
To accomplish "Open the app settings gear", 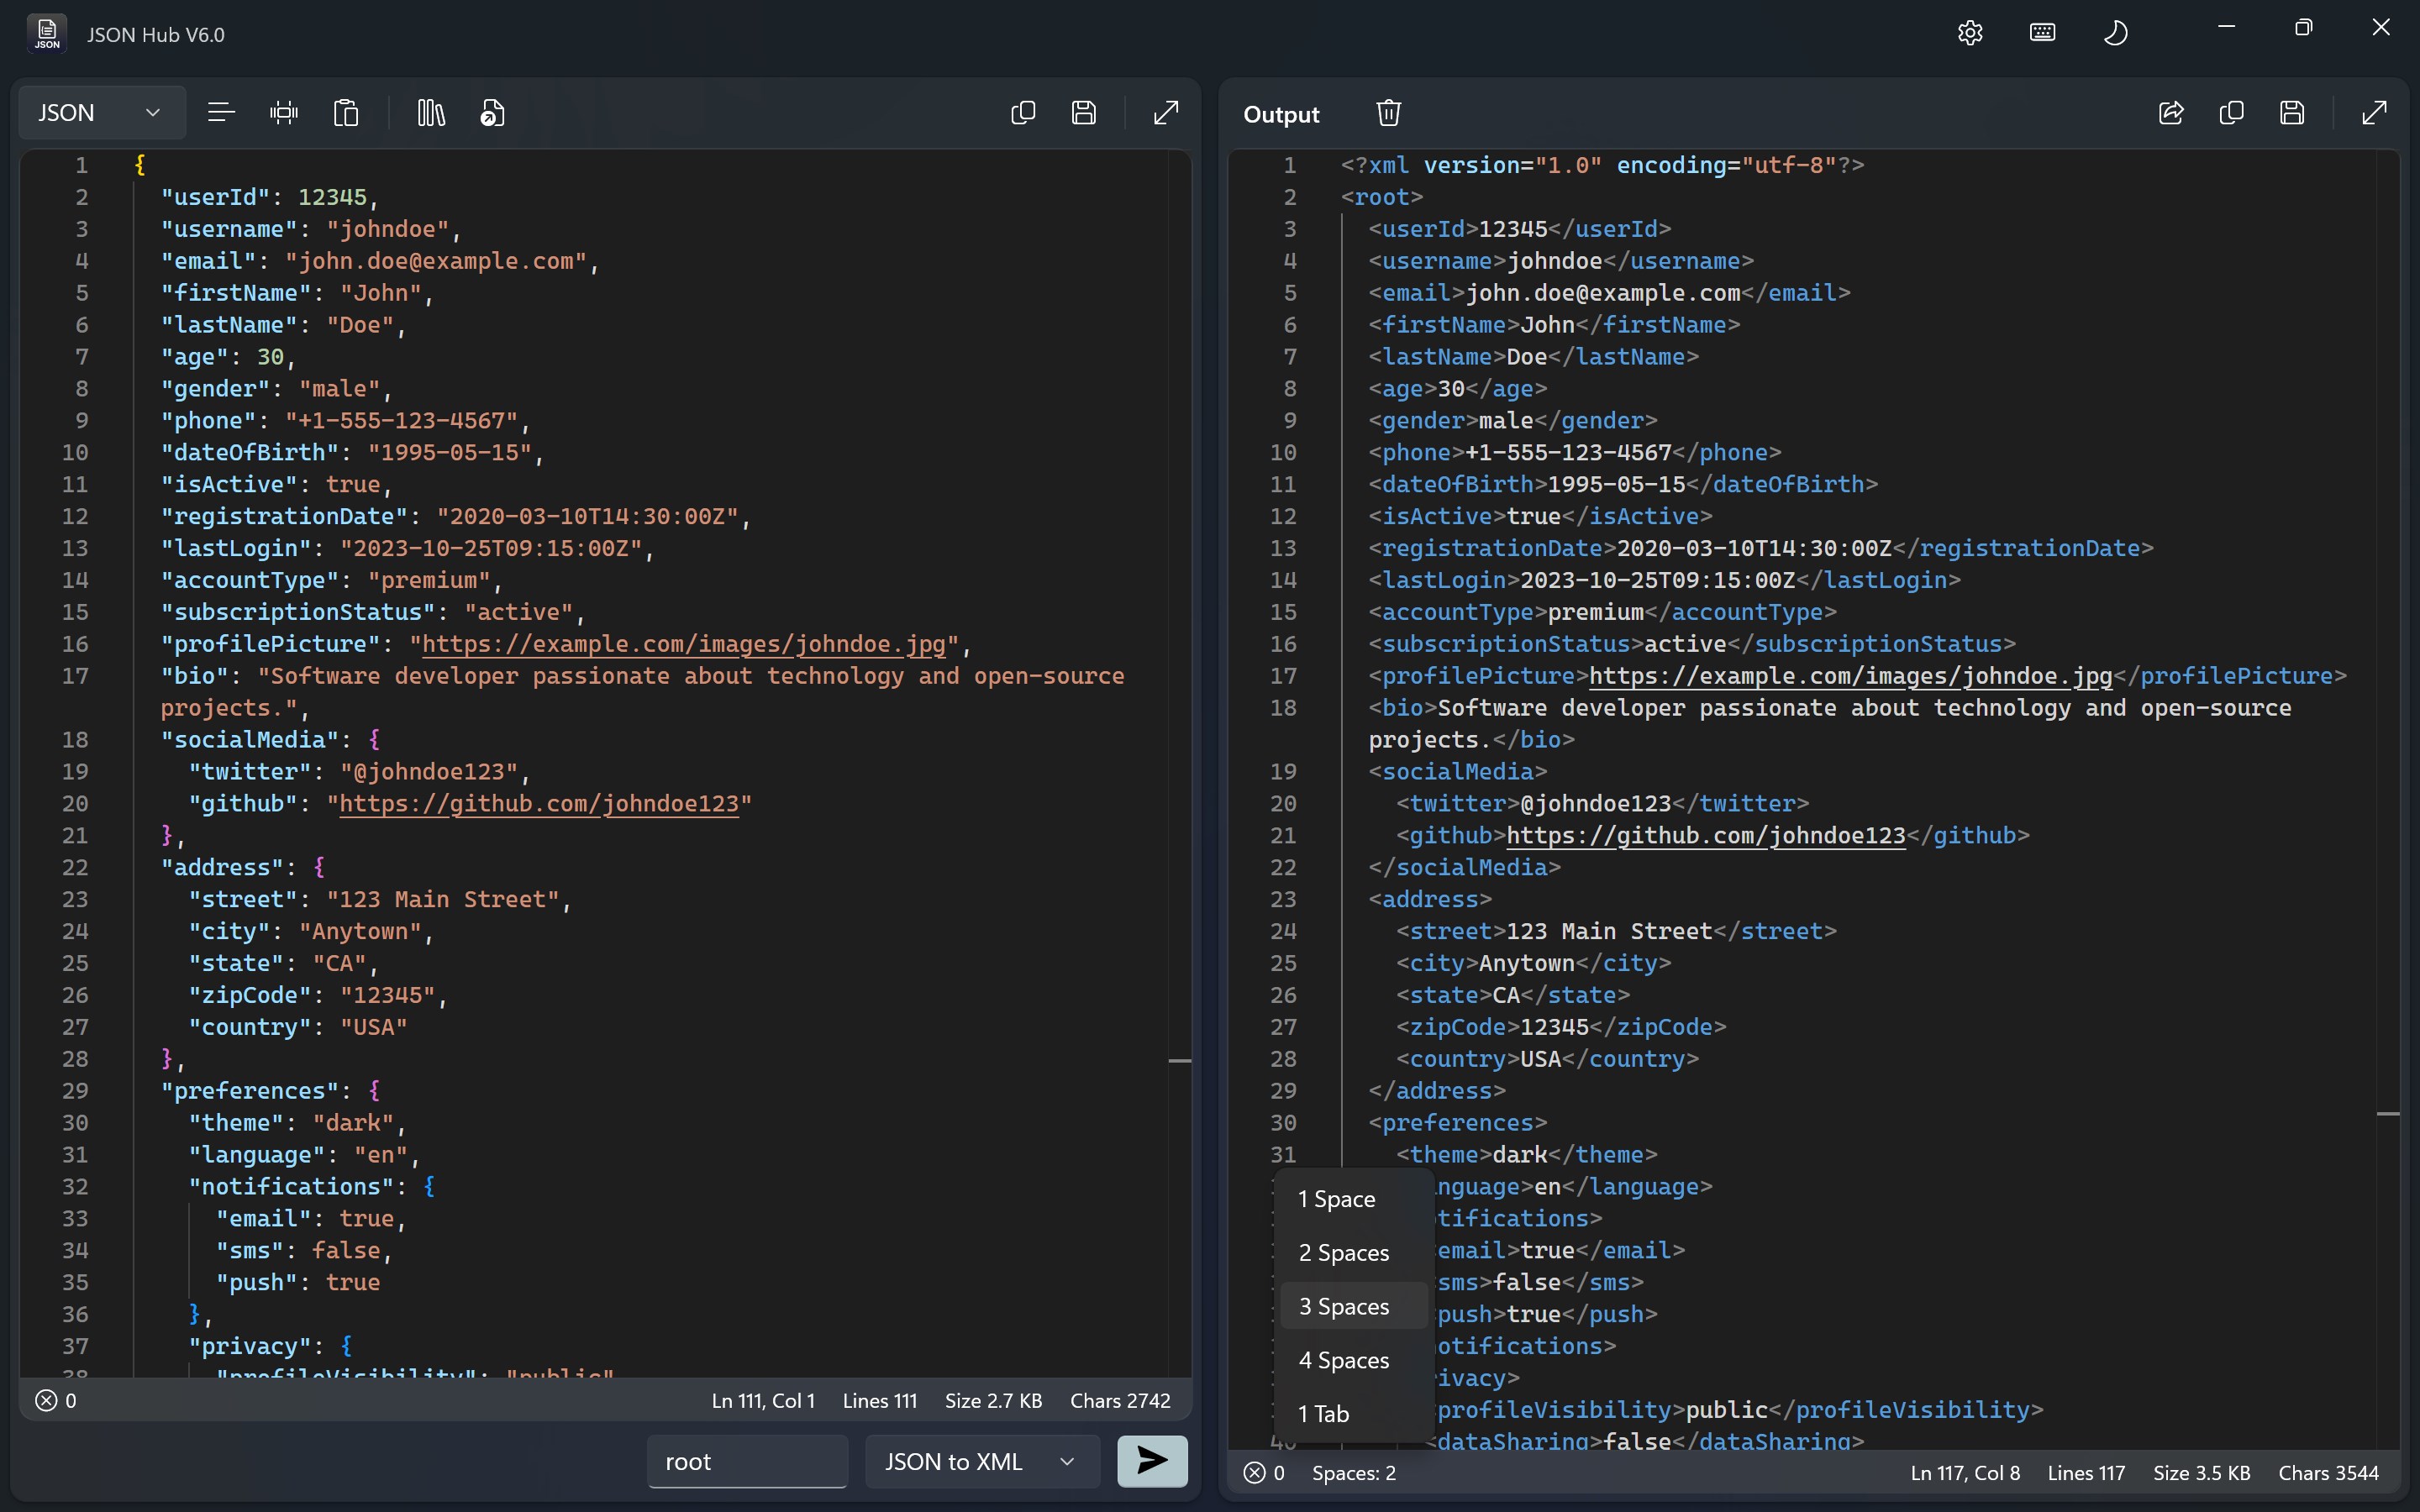I will pos(1969,32).
